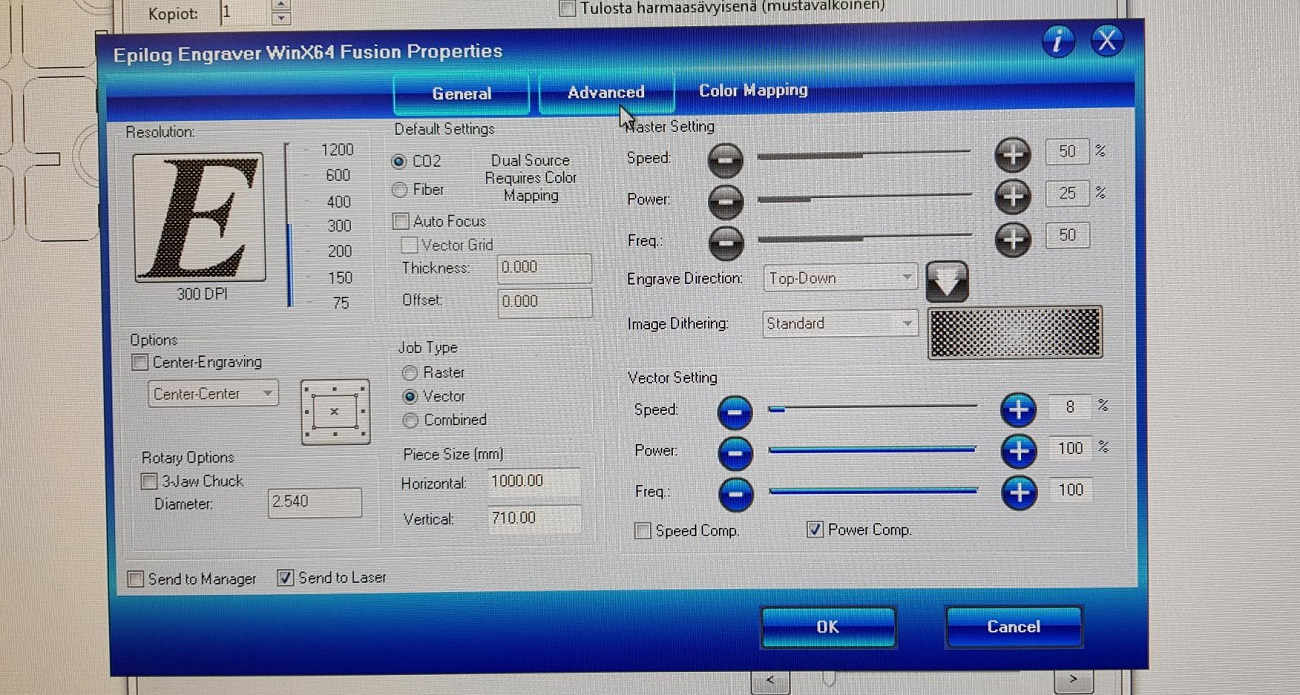Click the Vector Speed value box
This screenshot has width=1300, height=695.
[x=1070, y=406]
